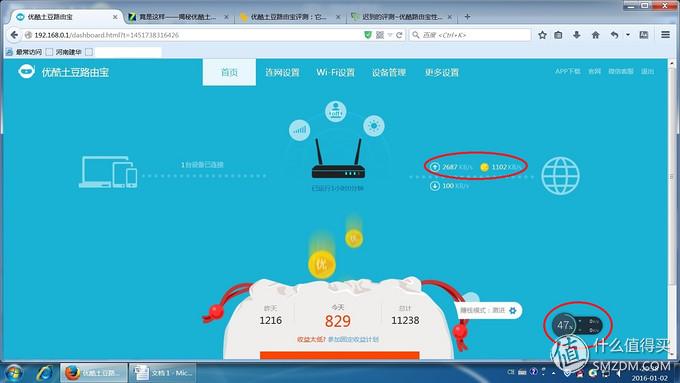The image size is (680, 383).
Task: Open the 更多设置 navigation tab
Action: 442,72
